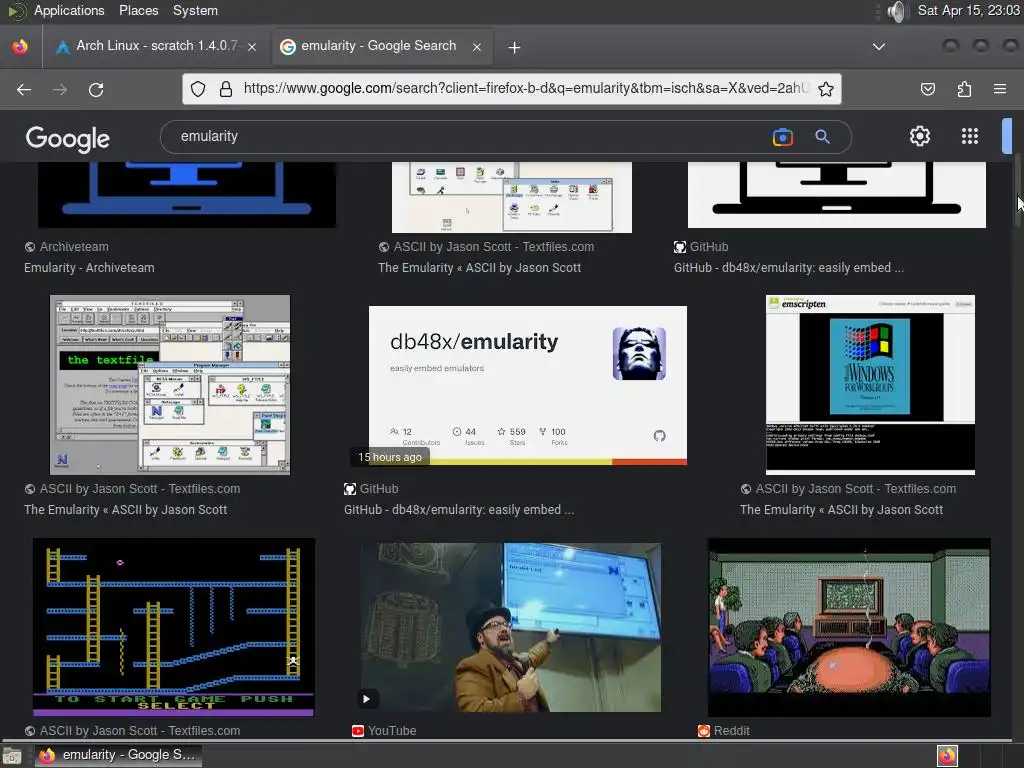Viewport: 1024px width, 768px height.
Task: Open '15 hours ago' badge on GitHub card
Action: click(390, 457)
